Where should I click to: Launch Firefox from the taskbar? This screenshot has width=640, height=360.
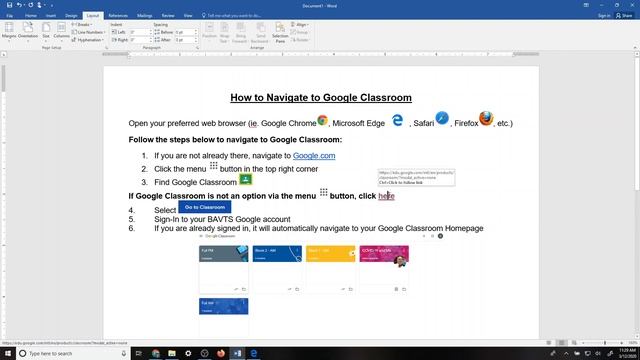coord(221,353)
